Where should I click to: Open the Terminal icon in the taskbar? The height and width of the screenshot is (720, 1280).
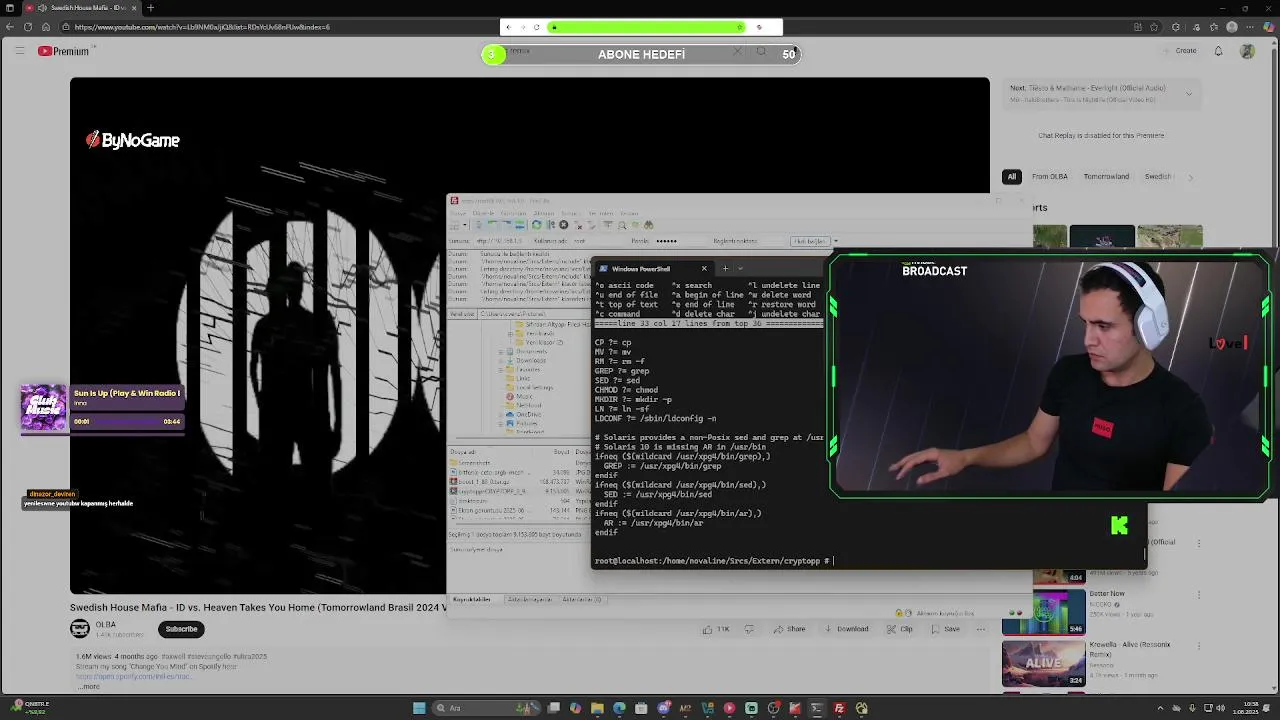tap(817, 708)
